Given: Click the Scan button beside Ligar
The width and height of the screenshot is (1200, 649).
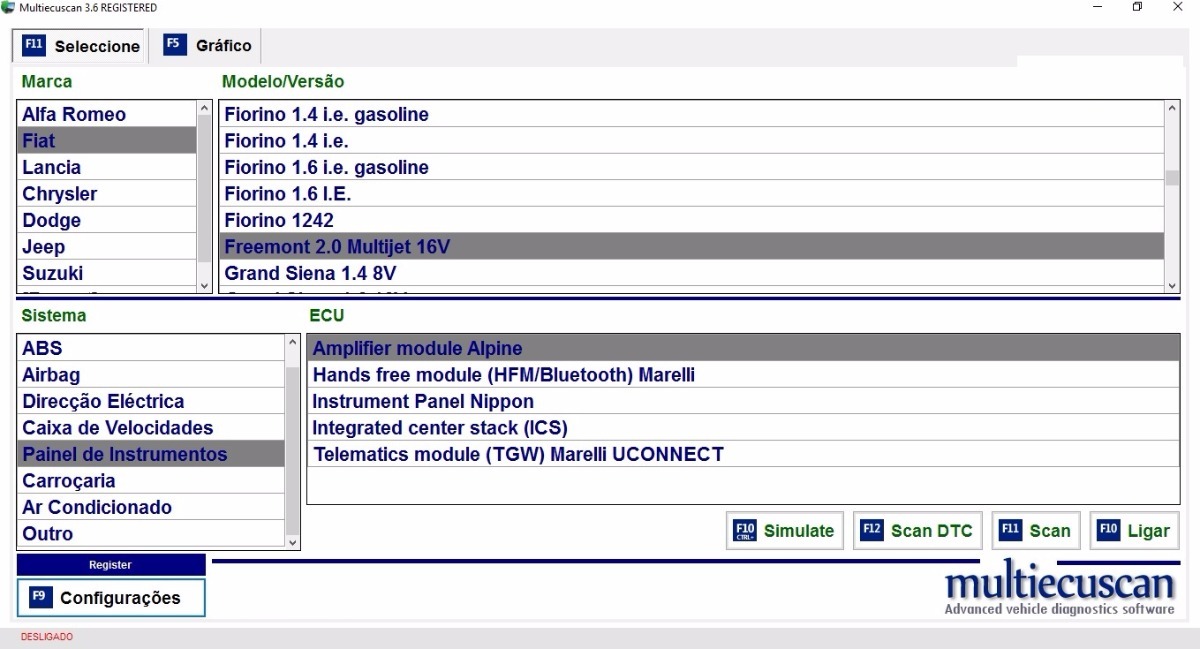Looking at the screenshot, I should (x=1036, y=531).
